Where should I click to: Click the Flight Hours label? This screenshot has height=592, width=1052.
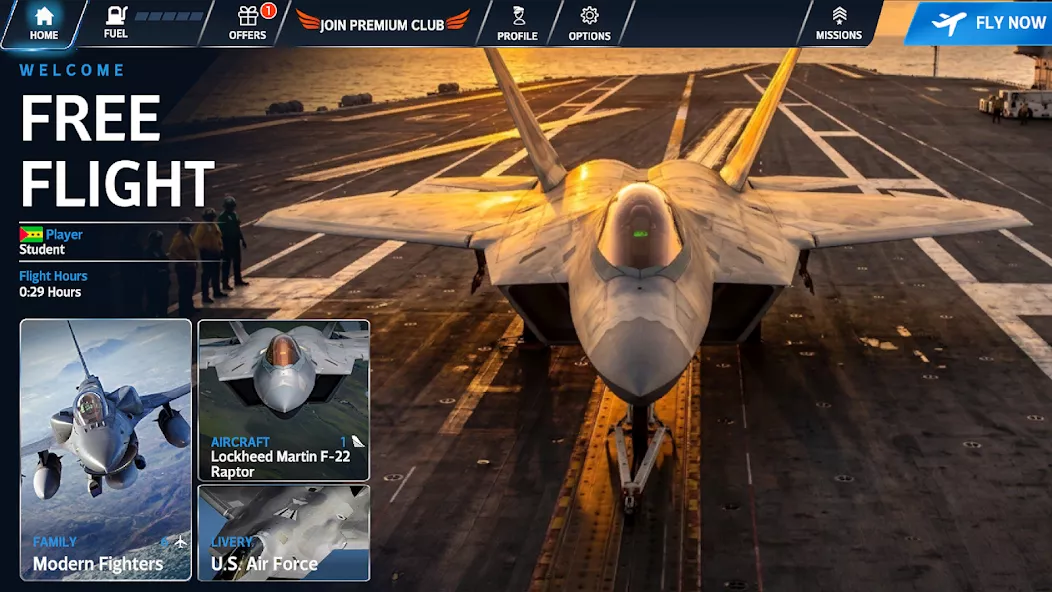point(53,276)
